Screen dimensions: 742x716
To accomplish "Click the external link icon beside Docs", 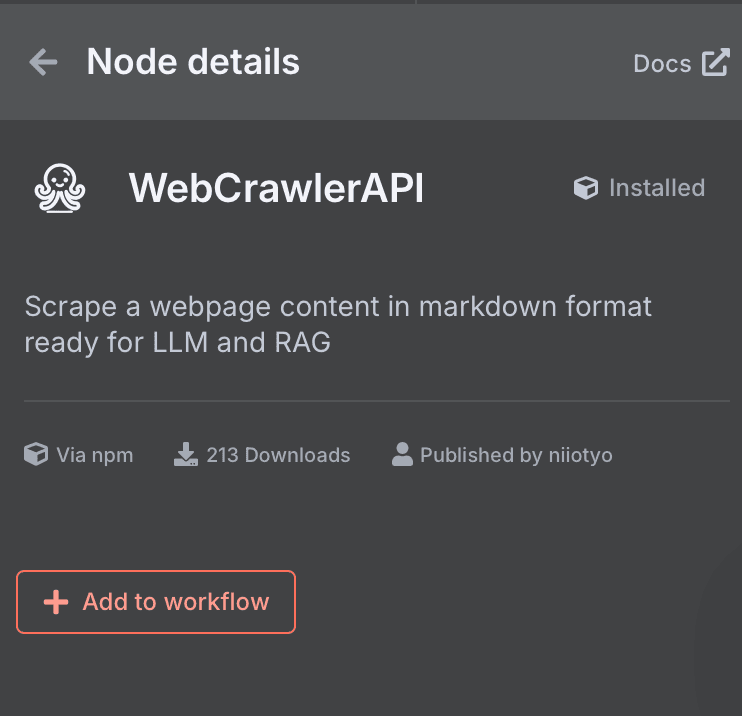I will click(715, 63).
